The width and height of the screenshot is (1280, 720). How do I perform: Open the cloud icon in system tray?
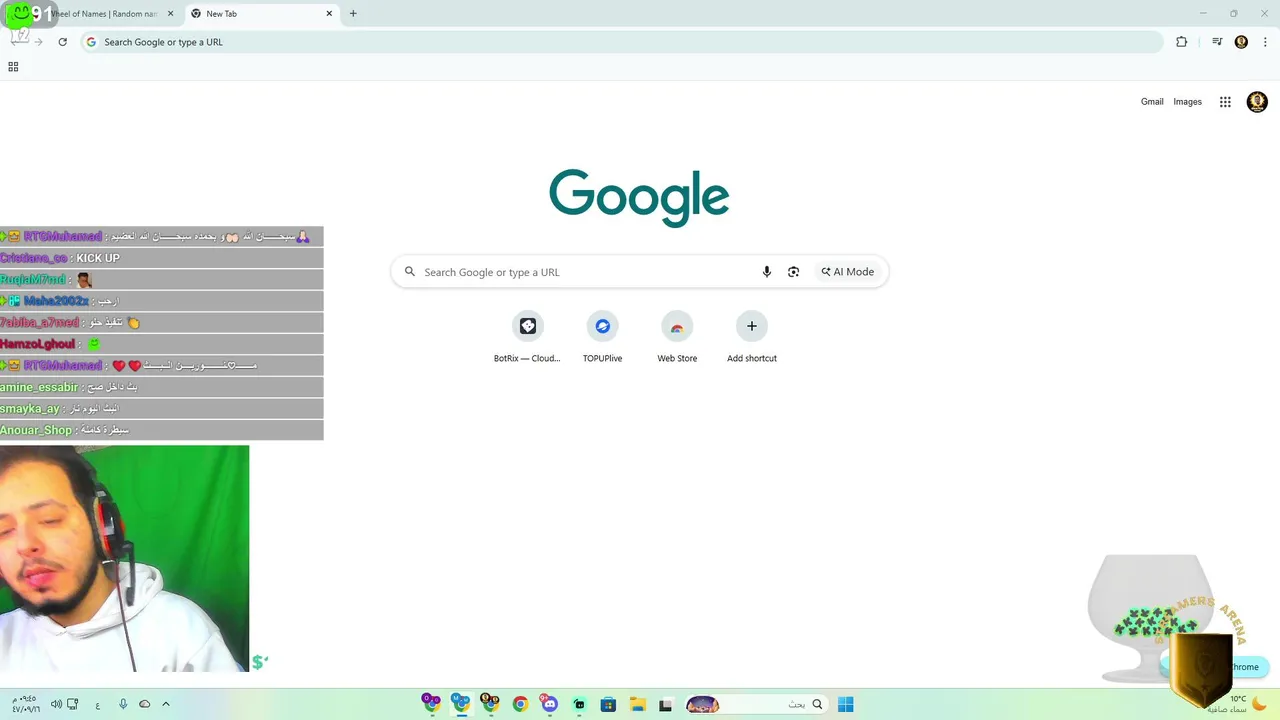pyautogui.click(x=145, y=704)
